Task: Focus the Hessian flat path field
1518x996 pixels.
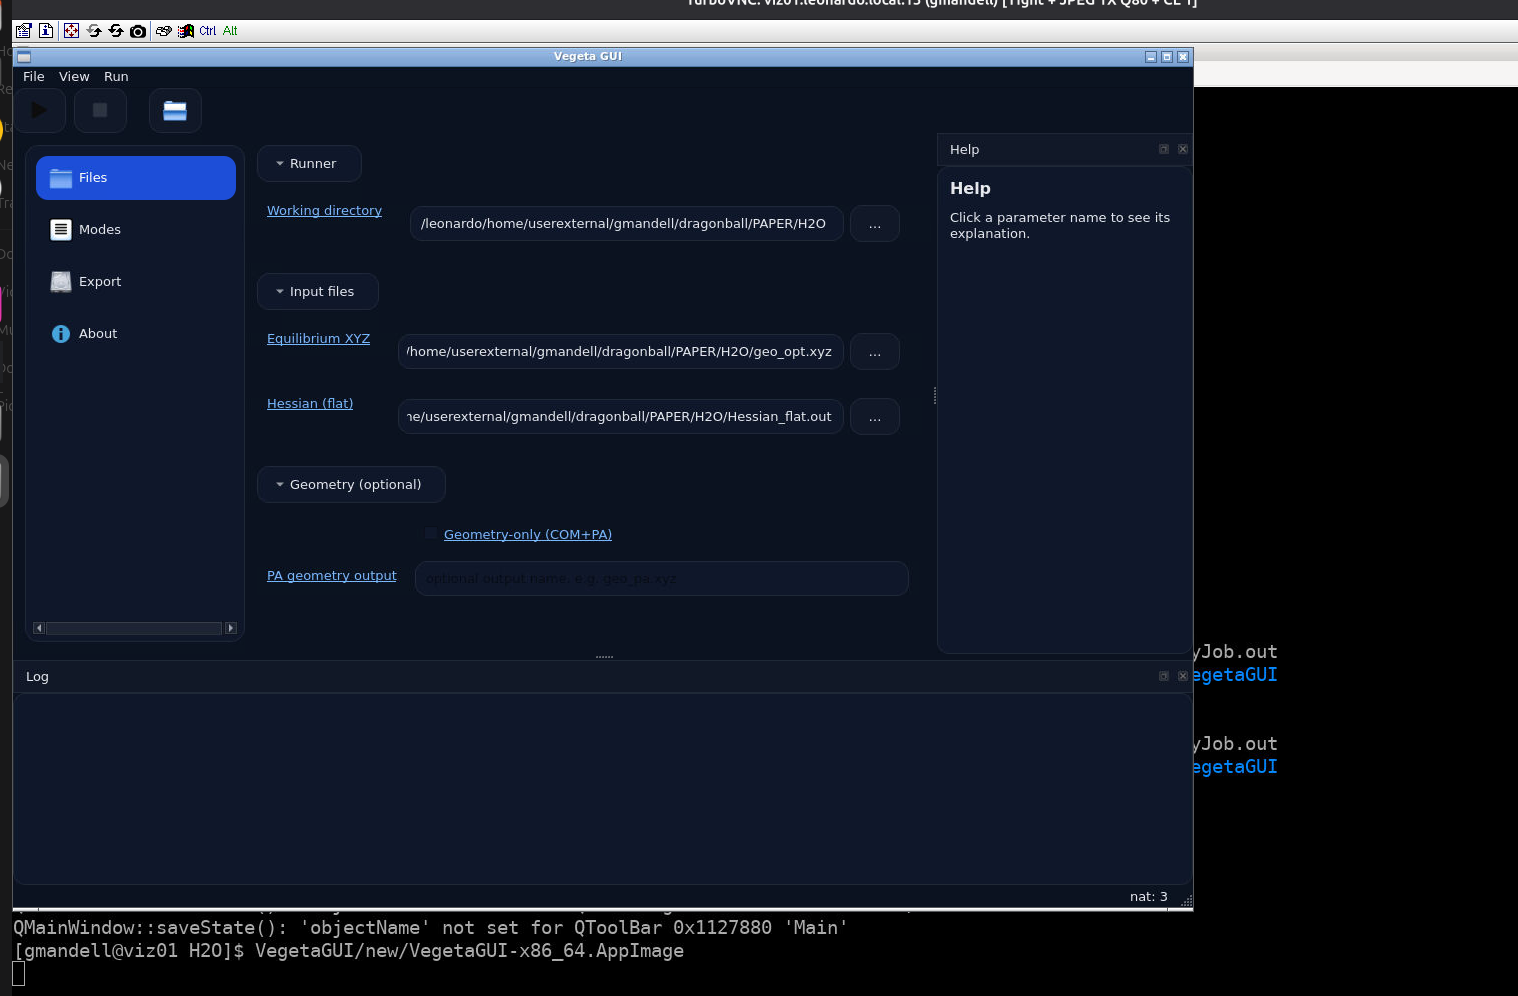Action: coord(621,417)
